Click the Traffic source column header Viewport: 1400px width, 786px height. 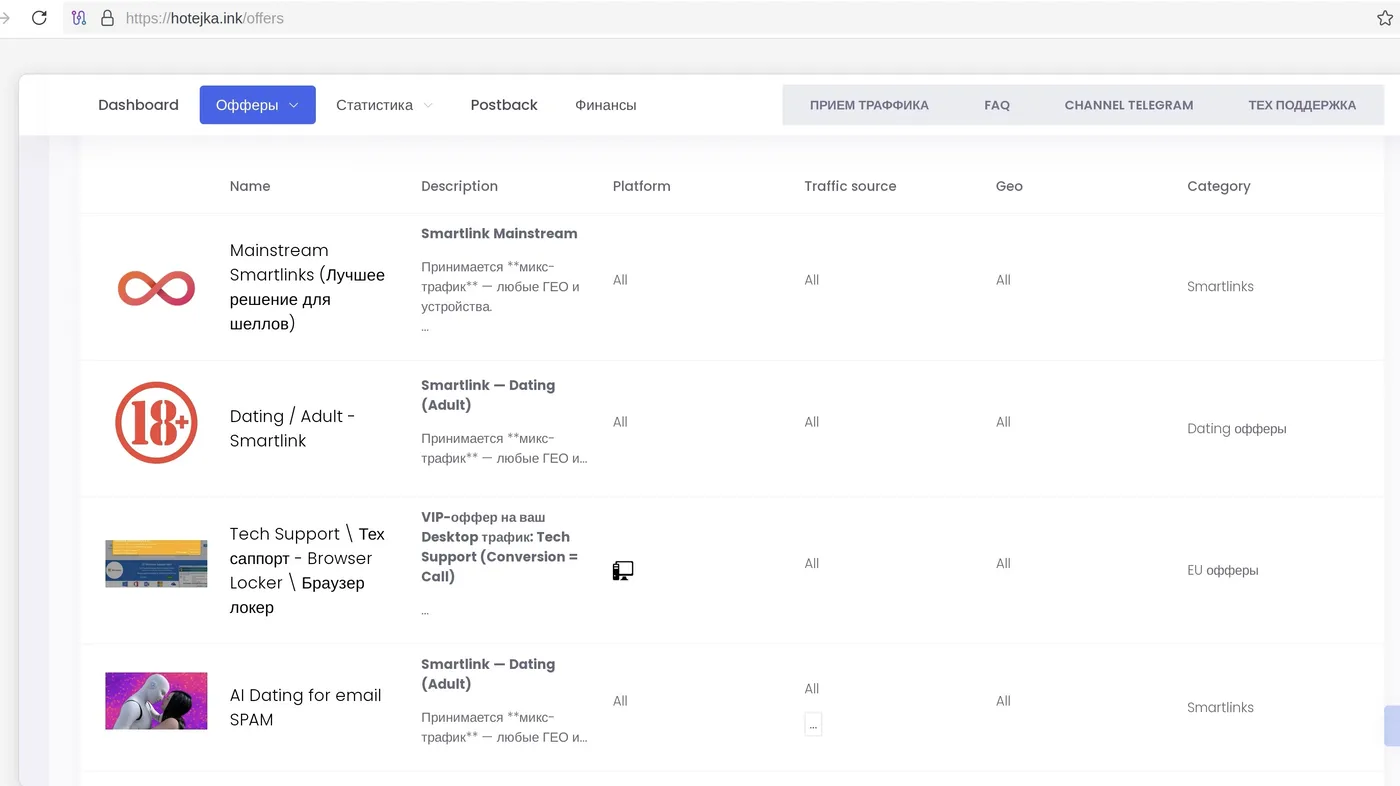coord(850,186)
